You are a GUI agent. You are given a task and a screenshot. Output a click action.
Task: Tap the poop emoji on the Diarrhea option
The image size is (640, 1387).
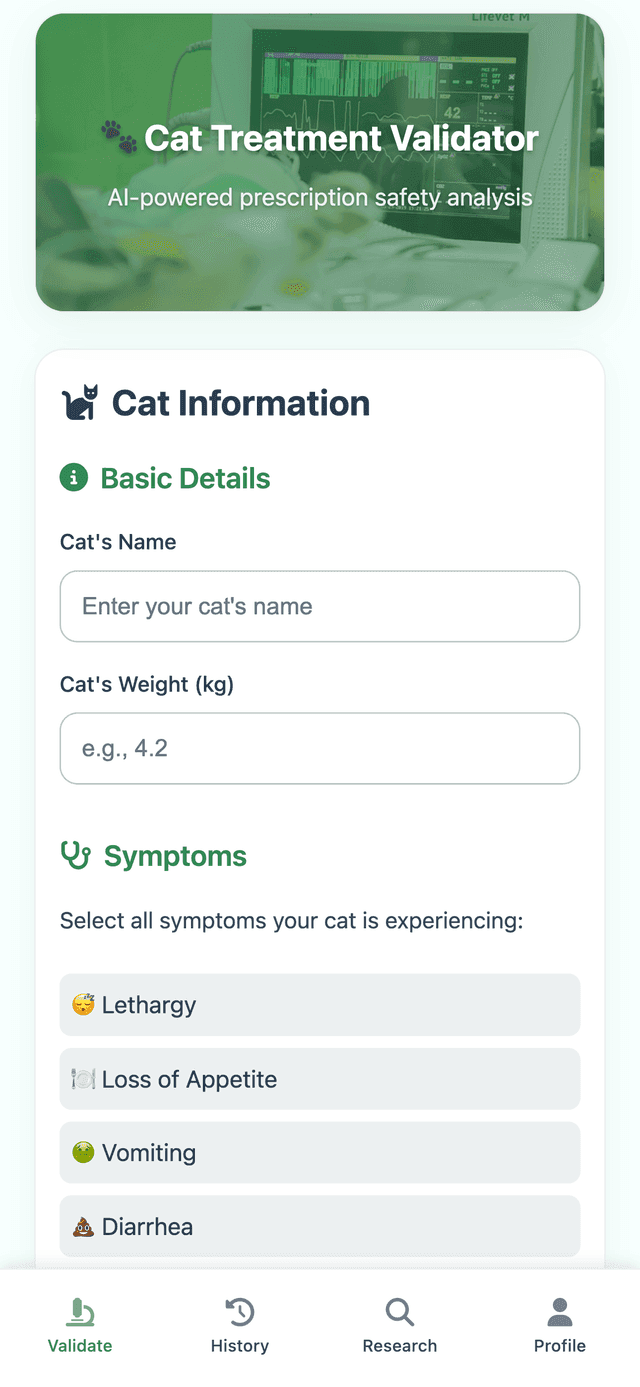84,1227
